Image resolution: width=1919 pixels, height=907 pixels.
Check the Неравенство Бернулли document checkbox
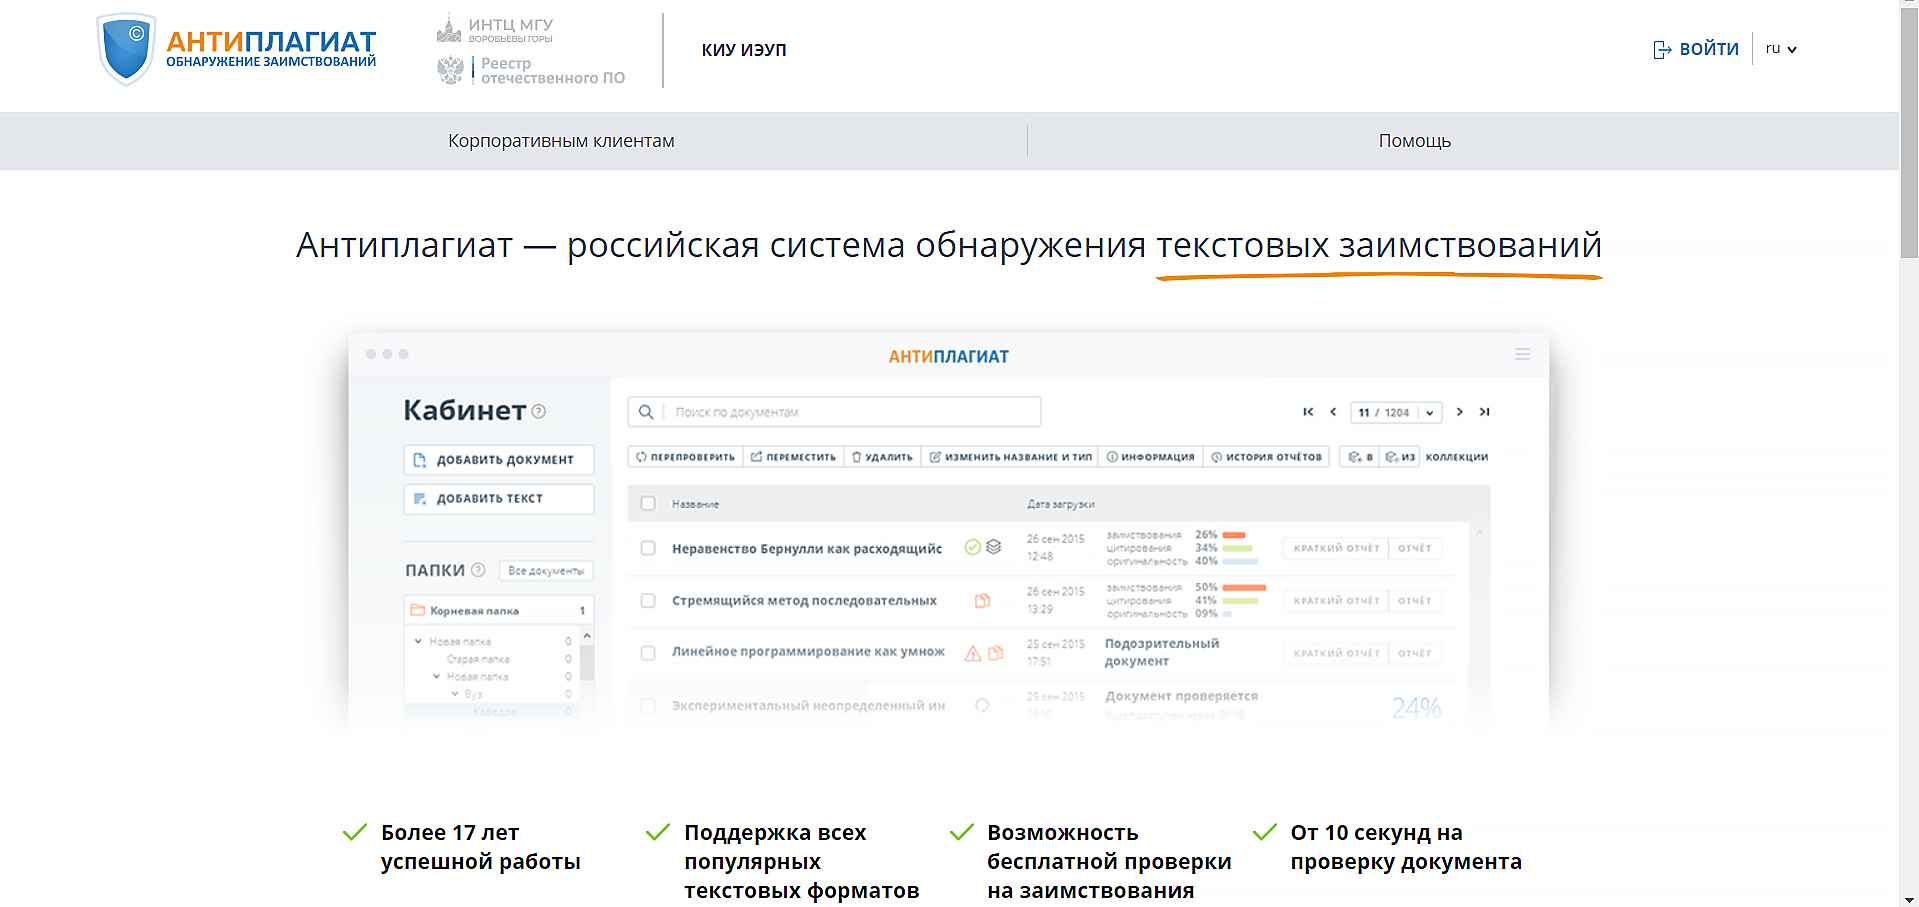pos(648,548)
